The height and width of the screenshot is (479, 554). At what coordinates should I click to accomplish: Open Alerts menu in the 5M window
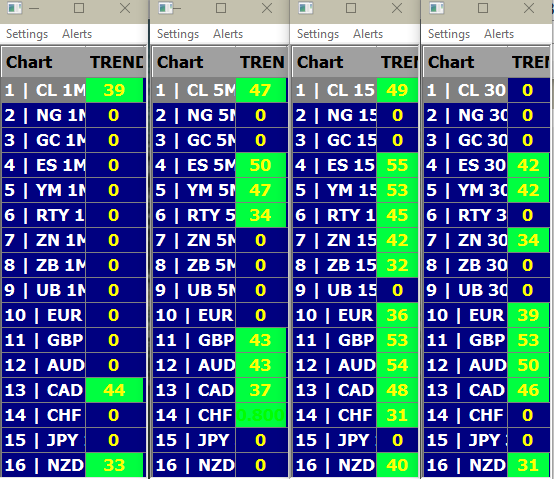click(x=228, y=34)
